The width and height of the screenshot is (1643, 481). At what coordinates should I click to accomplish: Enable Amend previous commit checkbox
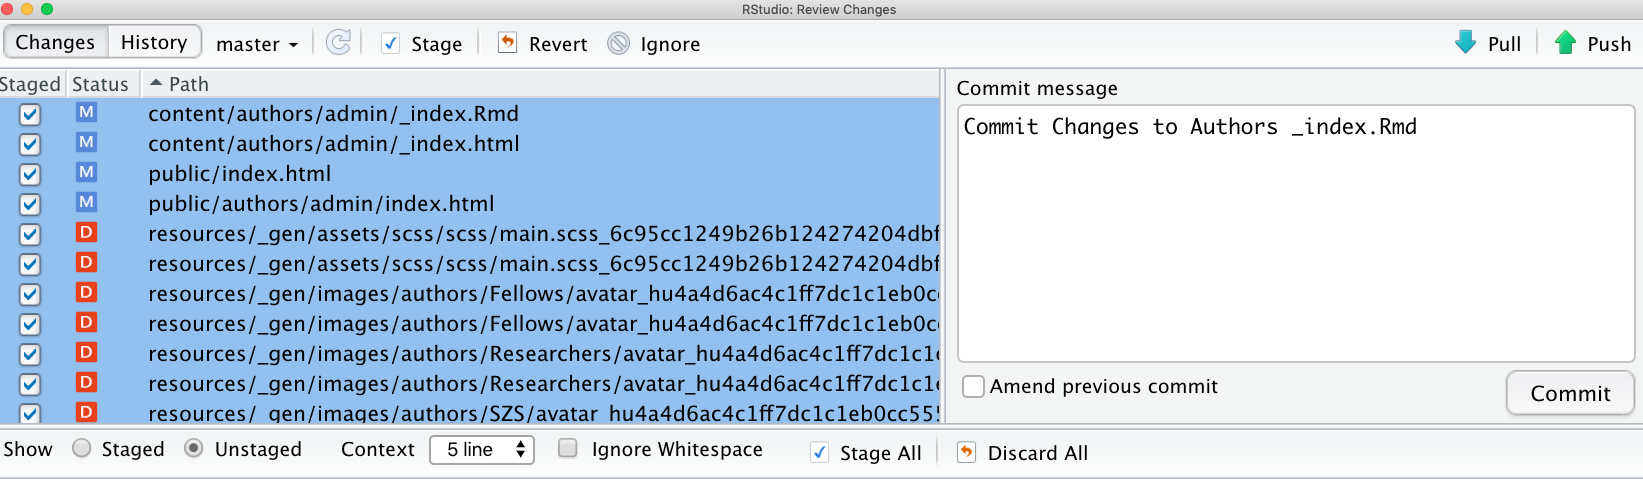(x=973, y=386)
